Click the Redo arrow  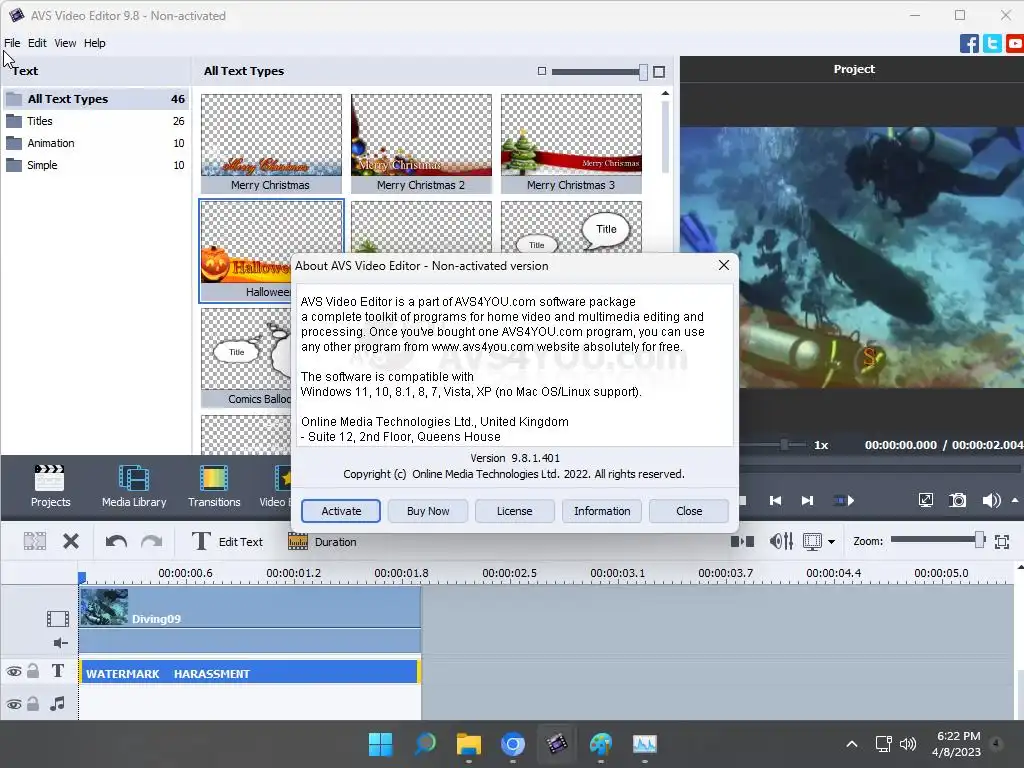pos(152,541)
